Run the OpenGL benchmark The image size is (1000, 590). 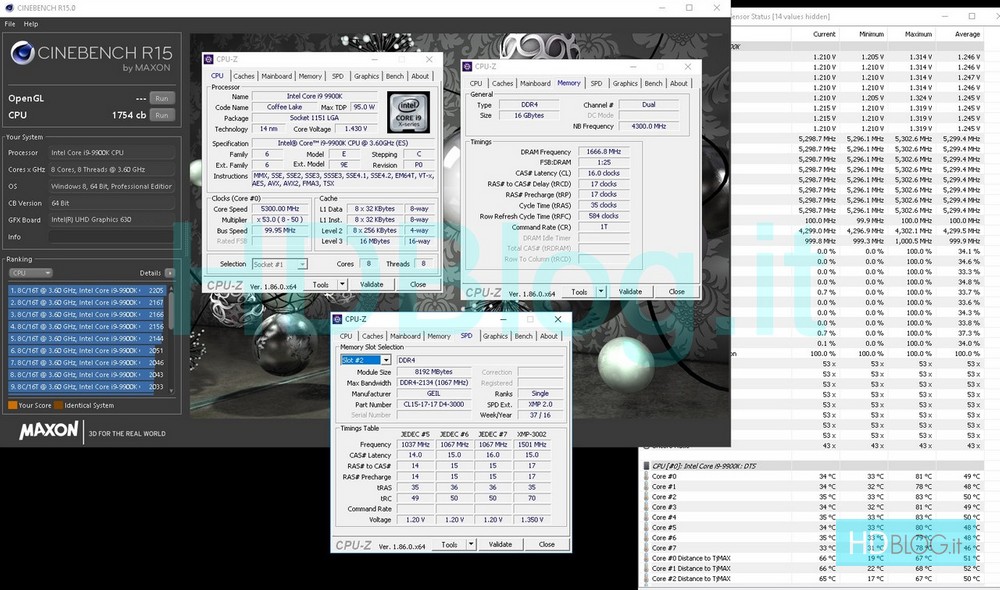click(x=161, y=98)
